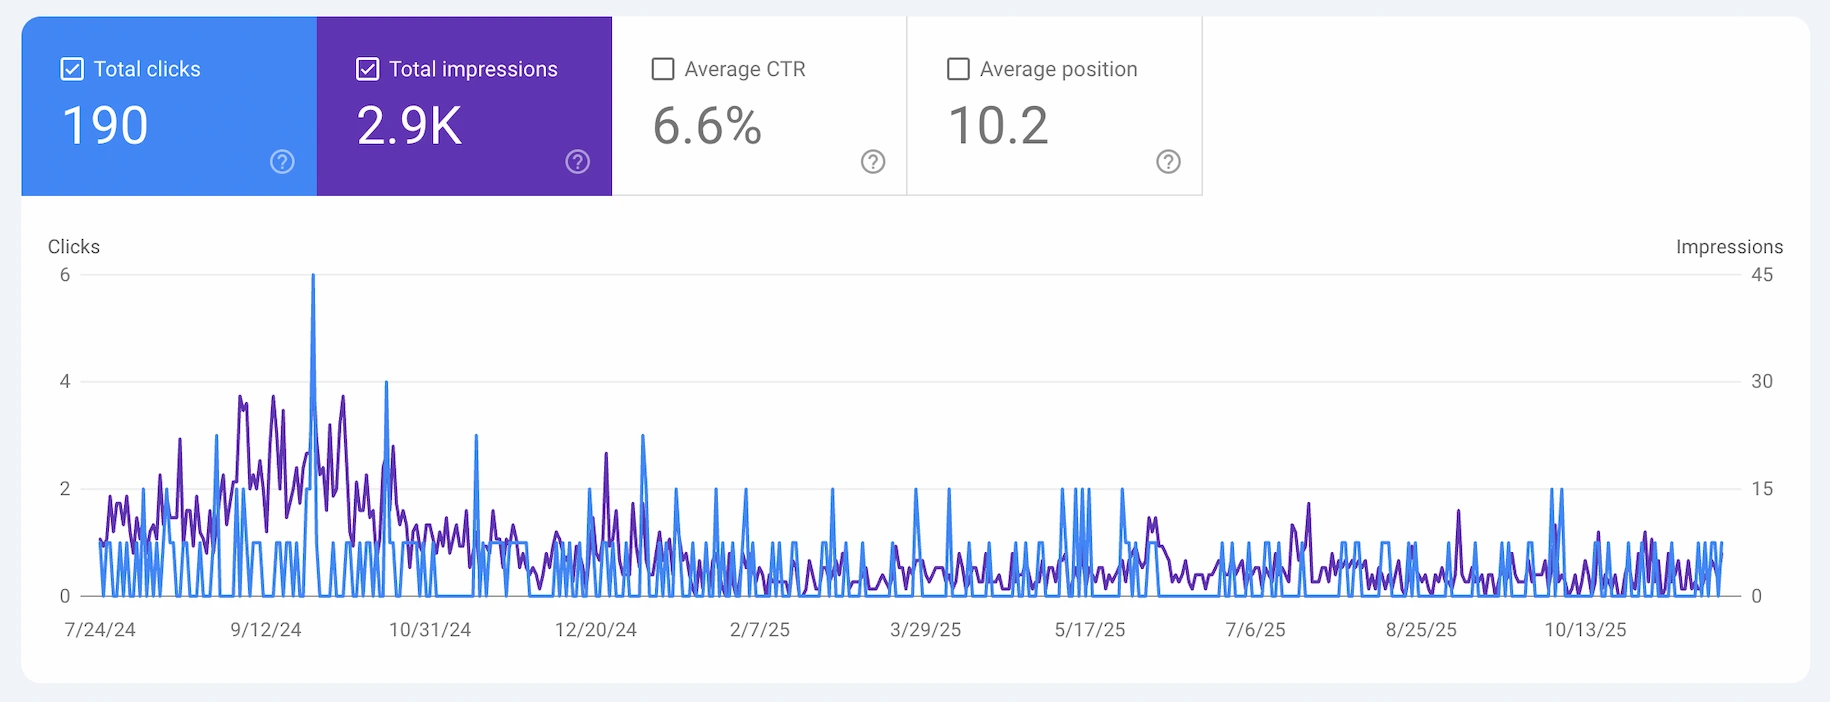1830x702 pixels.
Task: Open help icon on Total impressions card
Action: [577, 162]
